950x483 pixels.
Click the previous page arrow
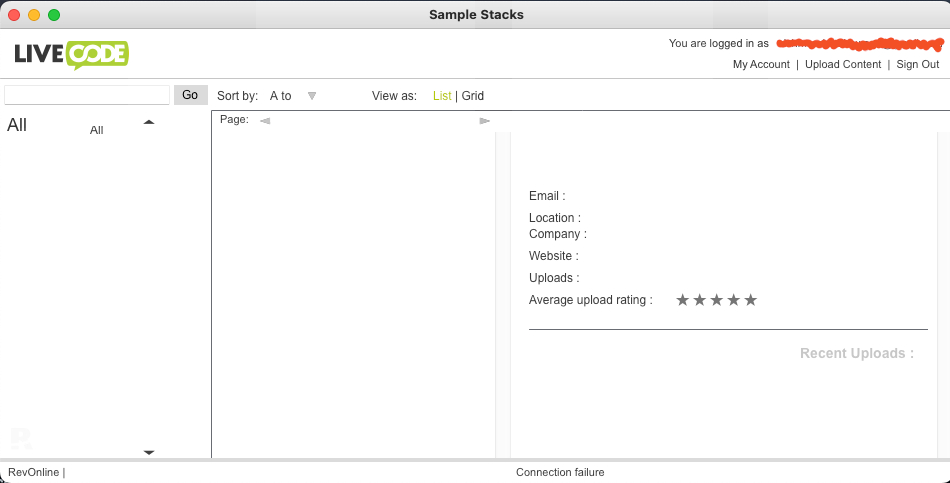[265, 121]
